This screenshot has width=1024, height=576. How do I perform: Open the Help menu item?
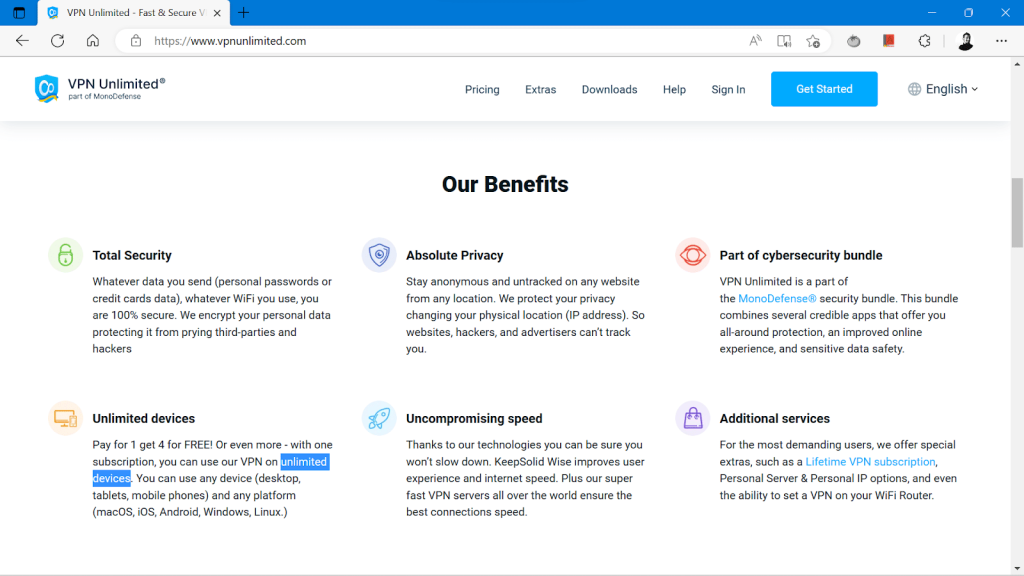674,89
